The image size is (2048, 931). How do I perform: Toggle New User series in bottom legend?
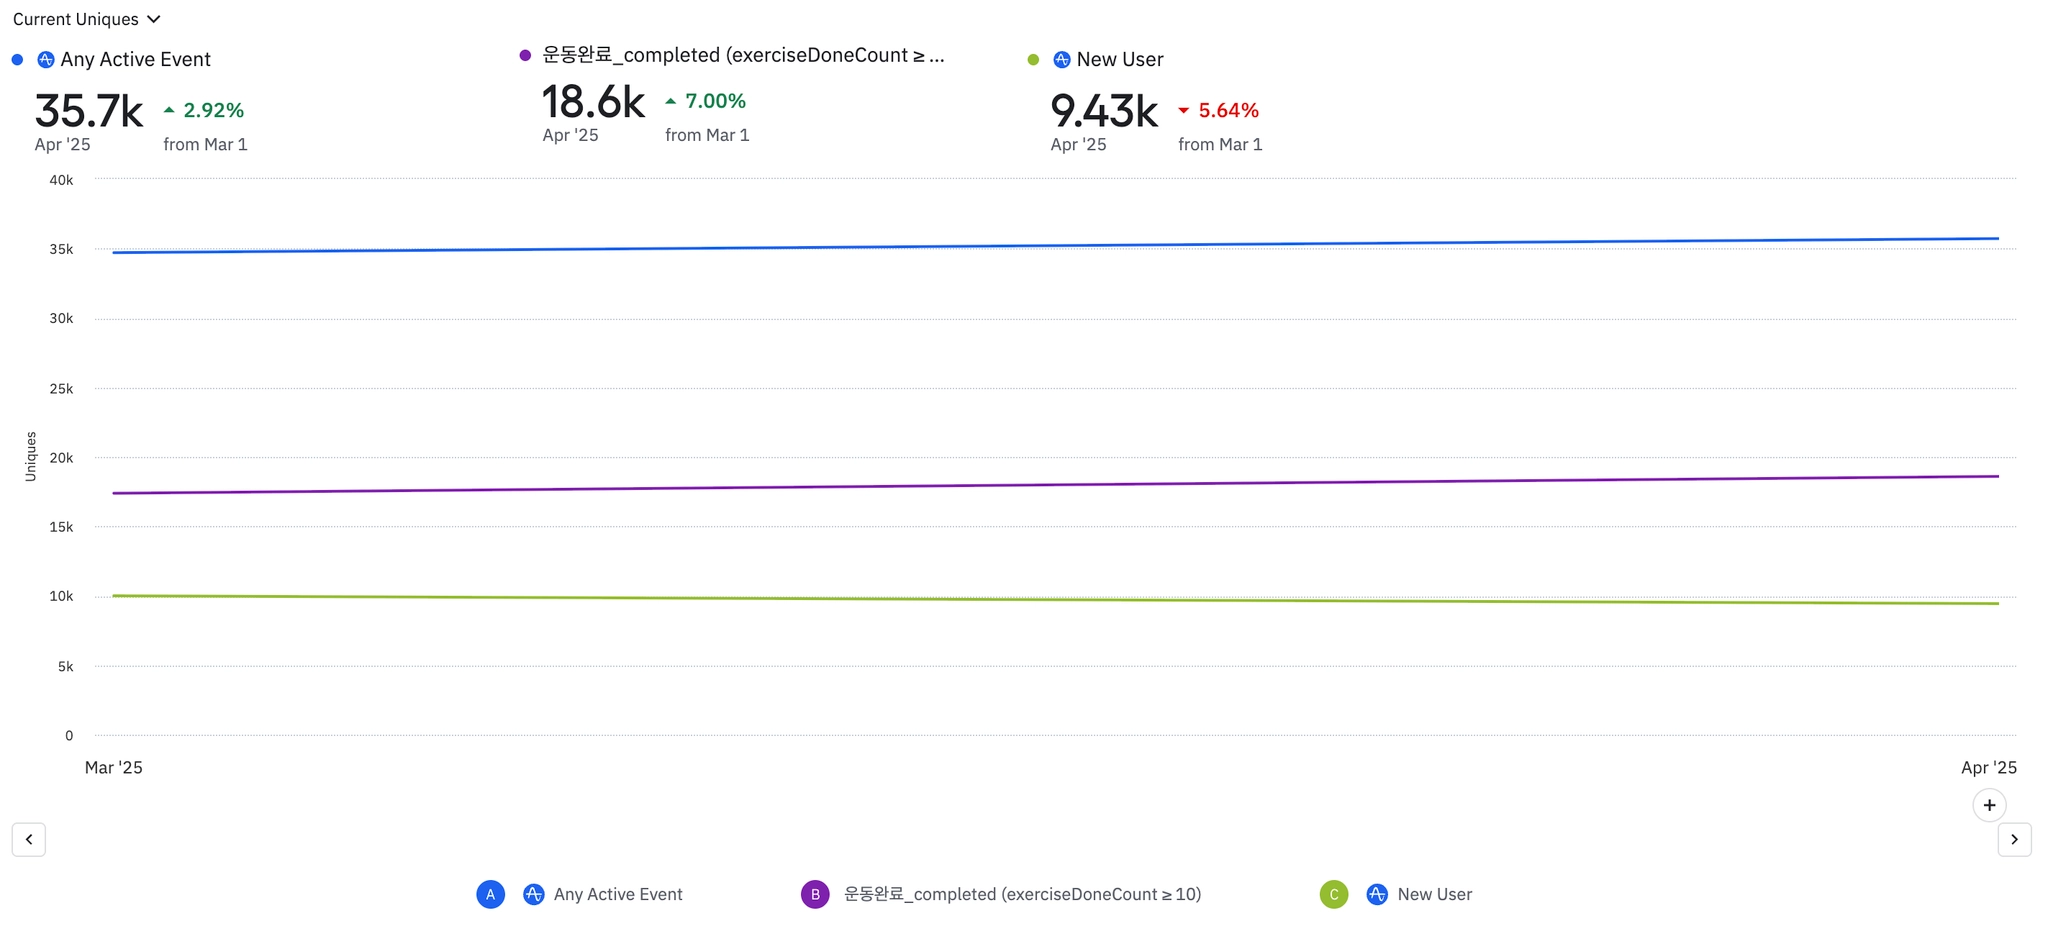[1434, 894]
